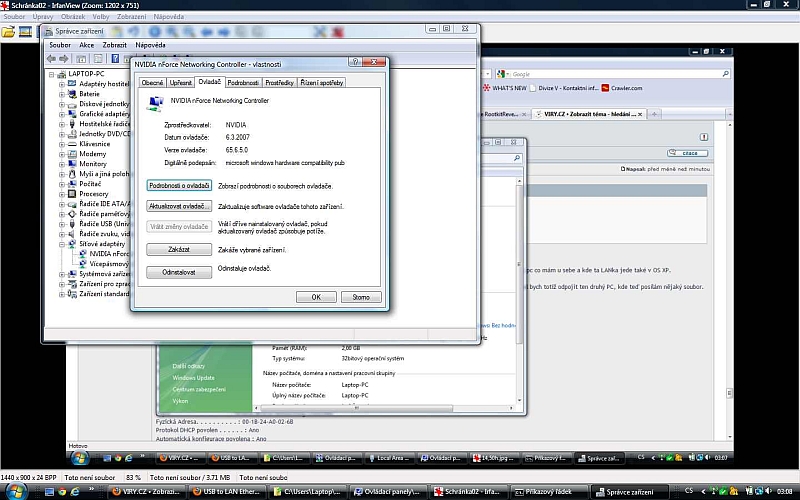Screen dimensions: 800x500
Task: Click the NVIDIA nForce adapter icon in tree
Action: [82, 254]
